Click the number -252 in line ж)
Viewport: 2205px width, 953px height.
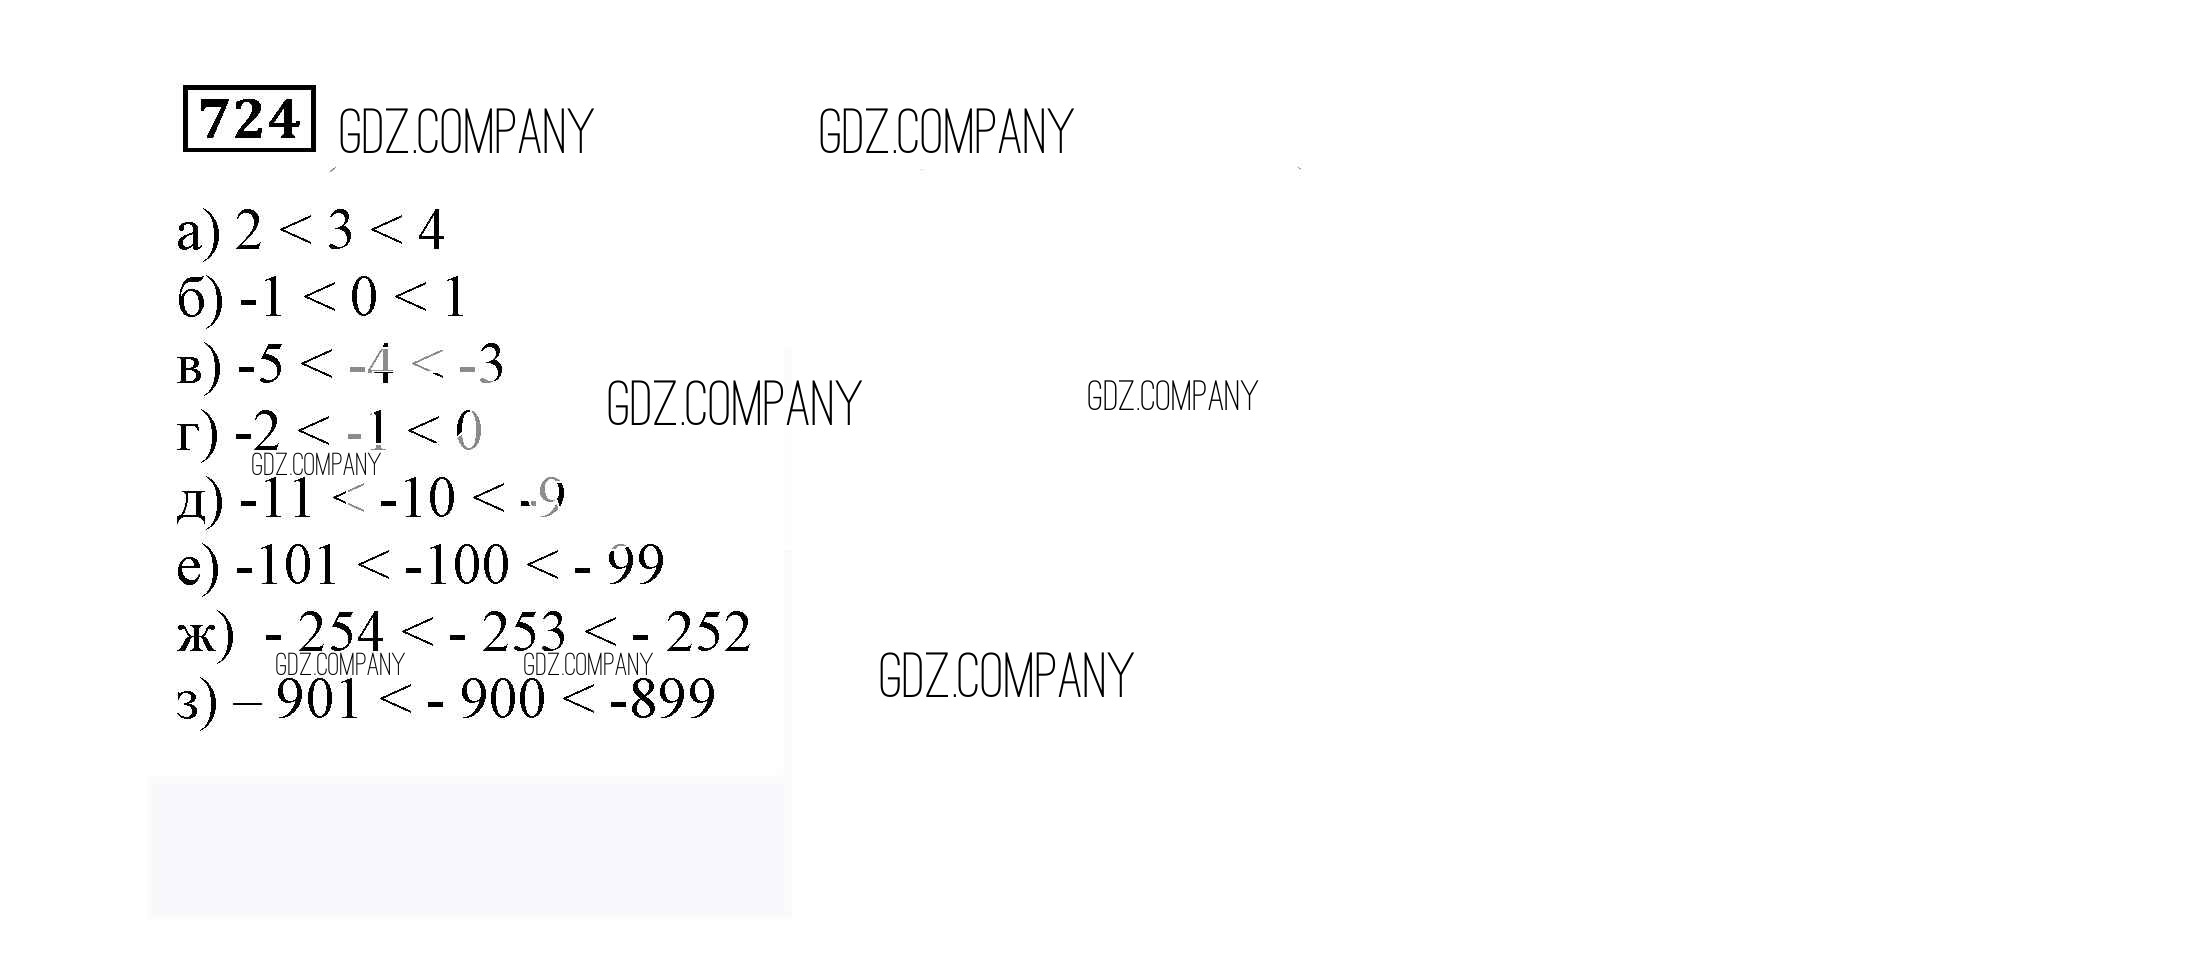click(692, 632)
